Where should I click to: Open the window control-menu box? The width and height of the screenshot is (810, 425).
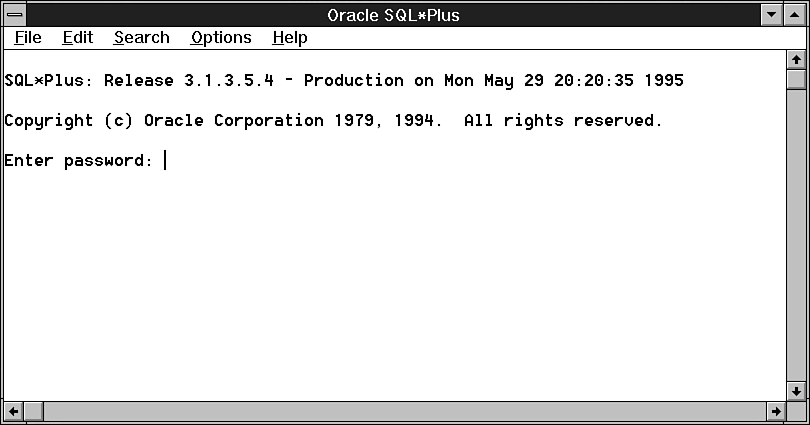click(x=14, y=14)
